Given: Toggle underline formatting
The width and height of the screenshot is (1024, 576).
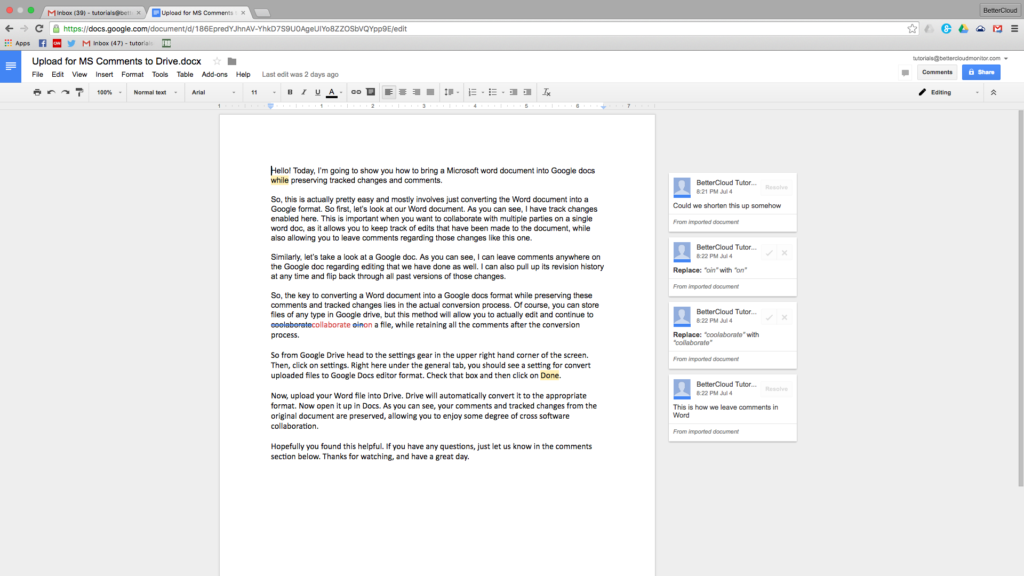Looking at the screenshot, I should point(318,92).
